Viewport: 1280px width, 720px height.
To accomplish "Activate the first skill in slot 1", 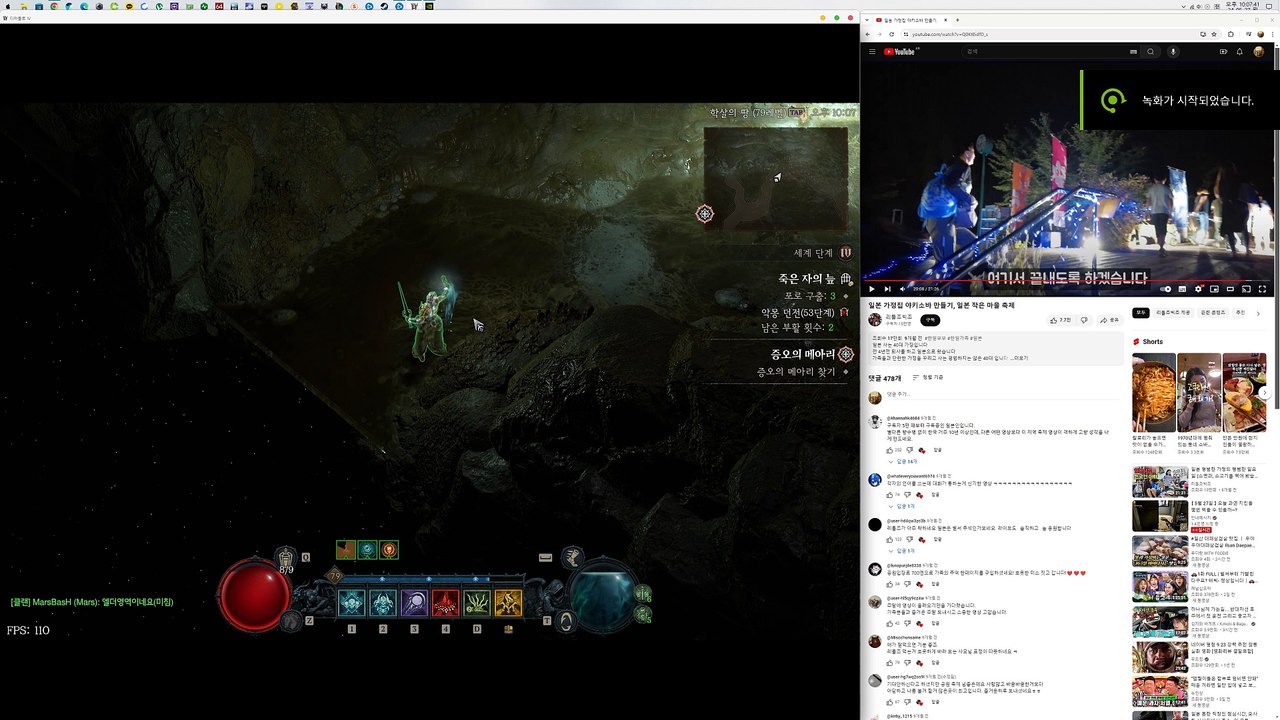I will 351,603.
